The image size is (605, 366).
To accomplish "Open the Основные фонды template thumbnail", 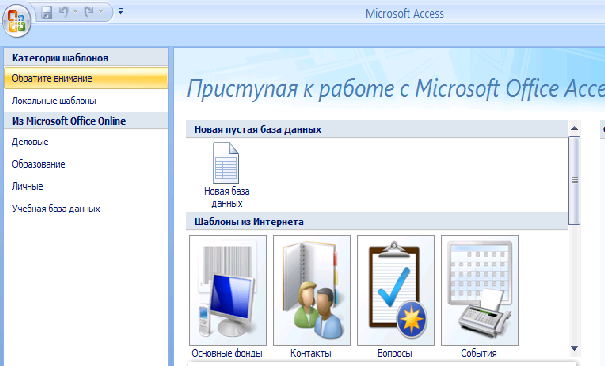I will click(x=228, y=290).
